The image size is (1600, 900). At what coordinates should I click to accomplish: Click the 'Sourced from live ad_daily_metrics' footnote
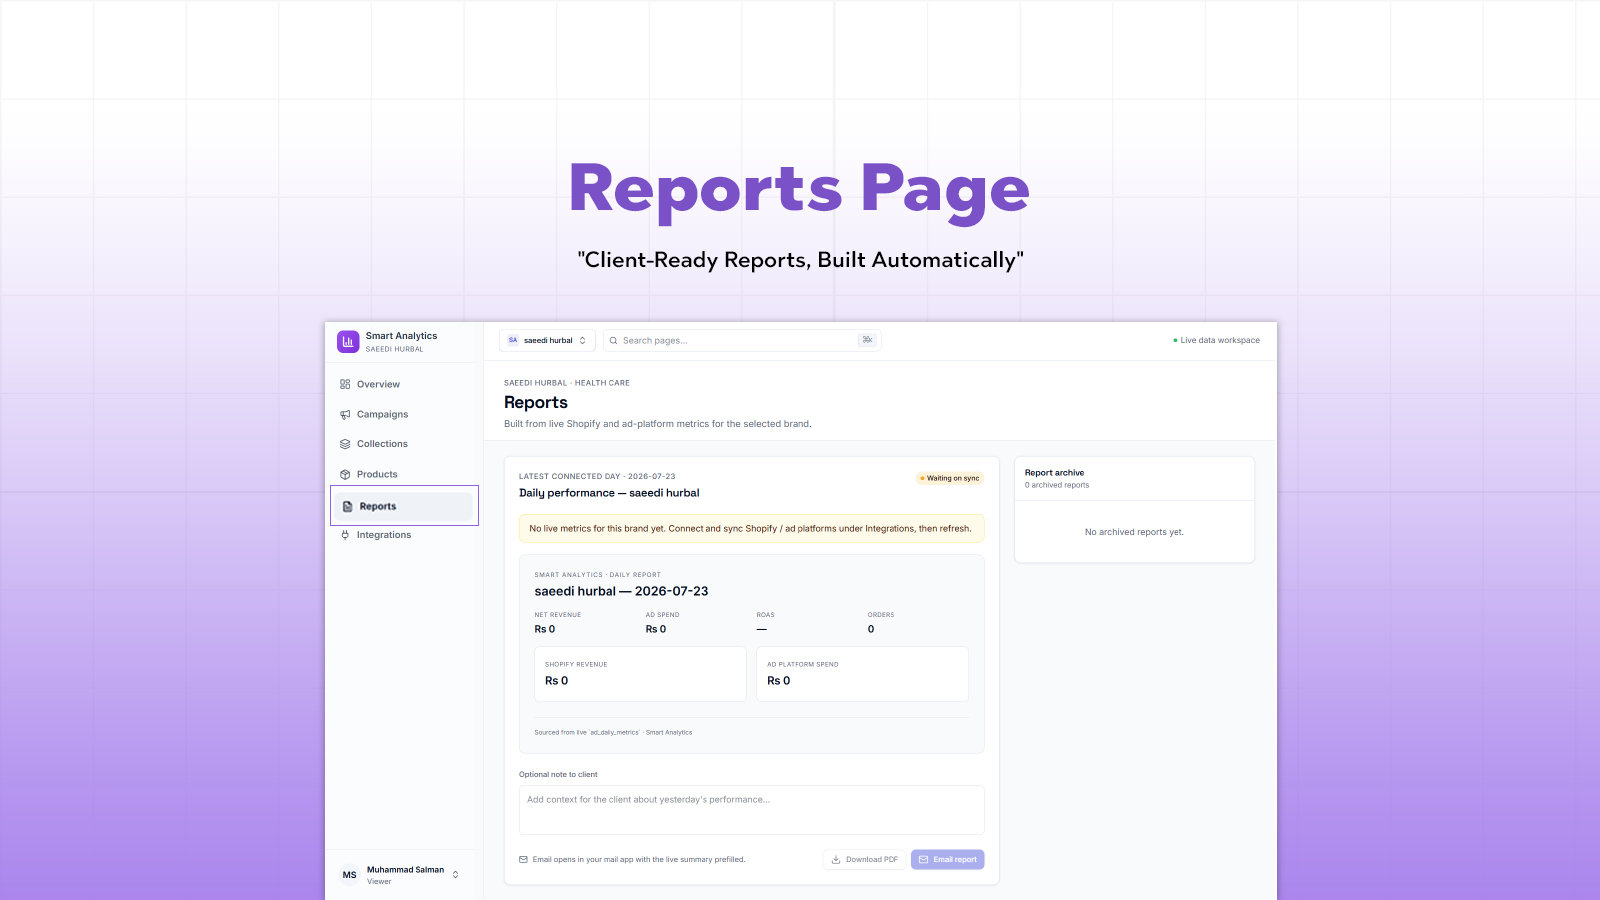point(613,733)
